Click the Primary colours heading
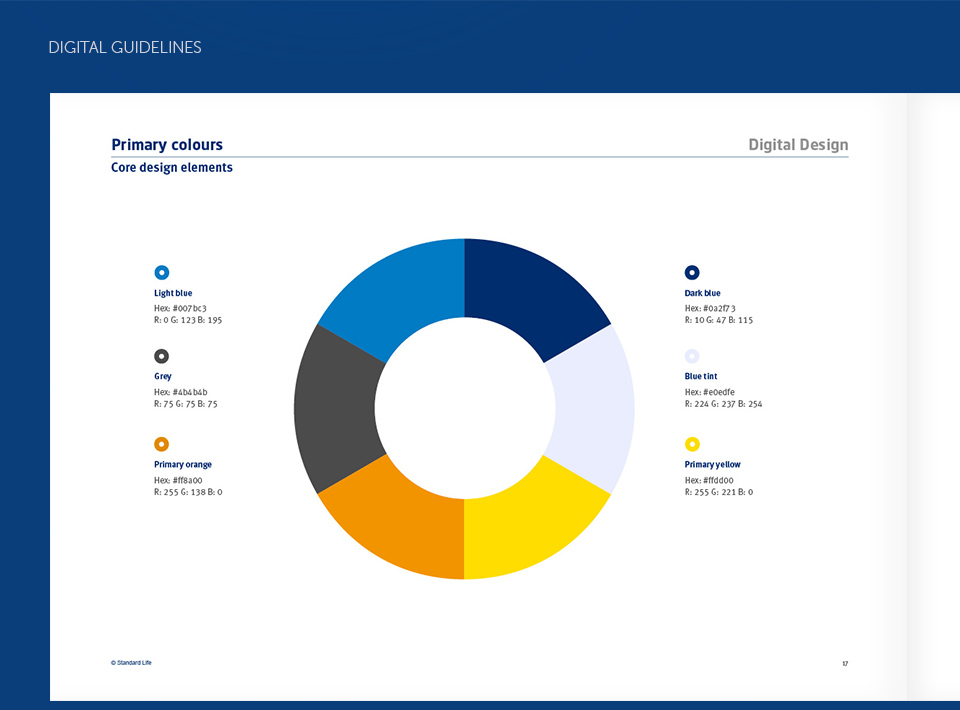Screen dimensions: 960x710 point(167,145)
